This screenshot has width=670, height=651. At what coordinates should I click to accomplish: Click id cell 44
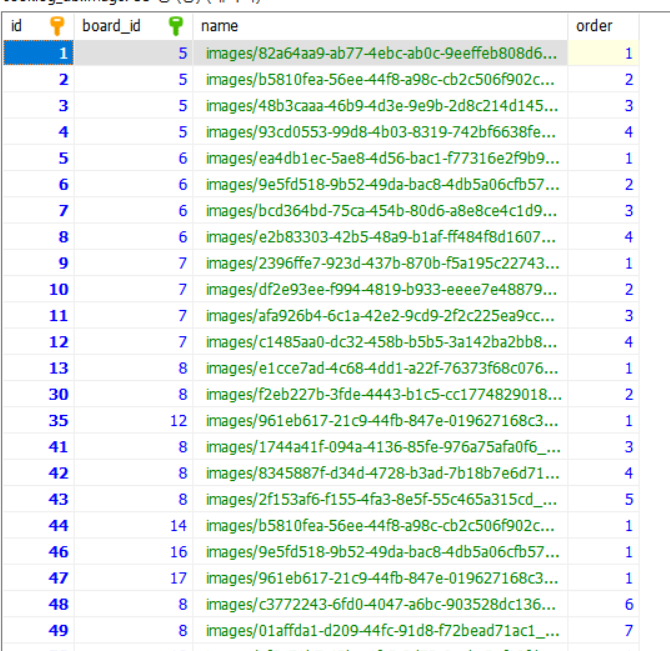pos(38,525)
